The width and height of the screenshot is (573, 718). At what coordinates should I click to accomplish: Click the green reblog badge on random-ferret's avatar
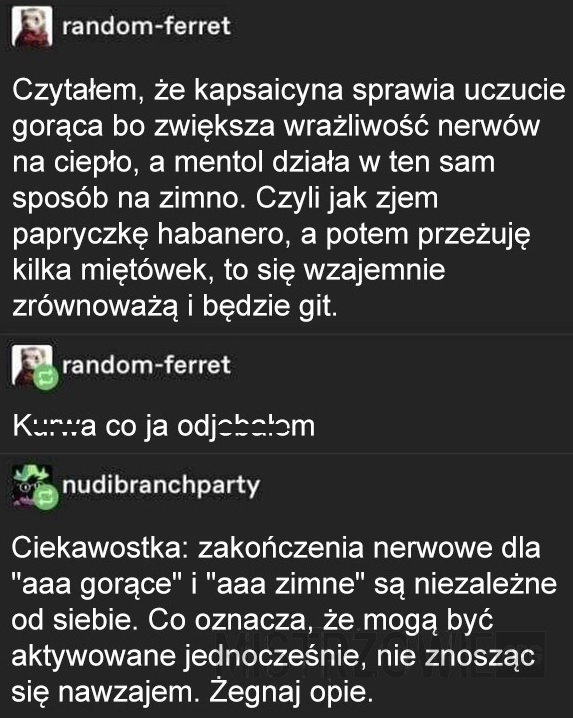pos(46,378)
